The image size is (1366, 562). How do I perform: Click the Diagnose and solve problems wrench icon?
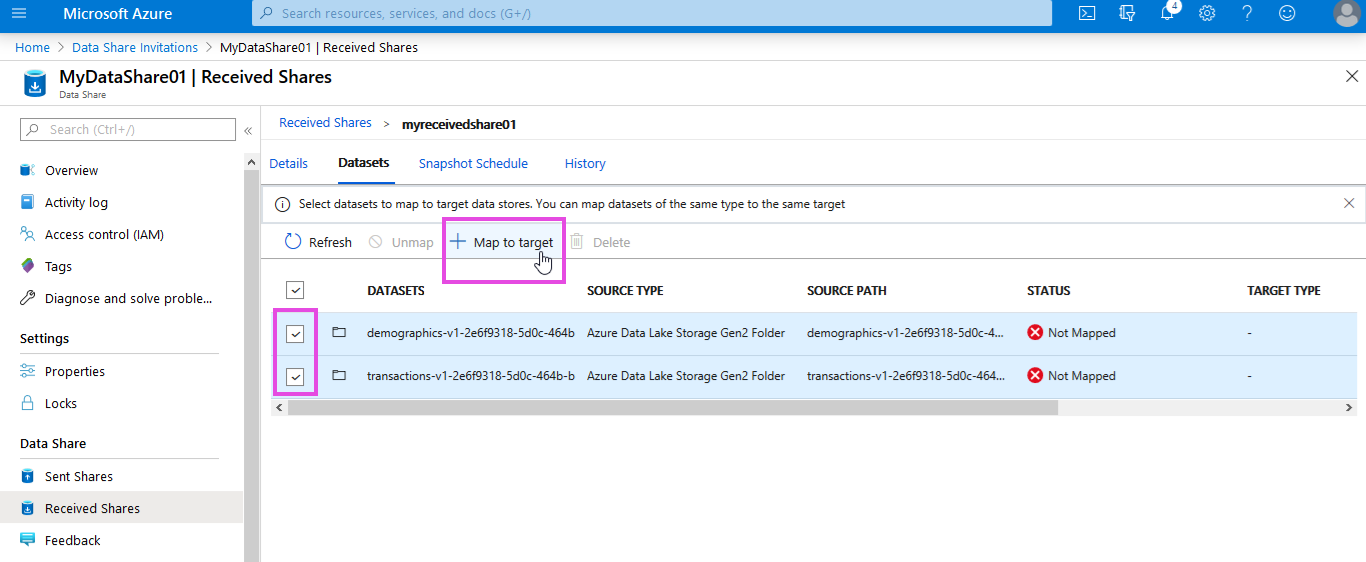(28, 298)
